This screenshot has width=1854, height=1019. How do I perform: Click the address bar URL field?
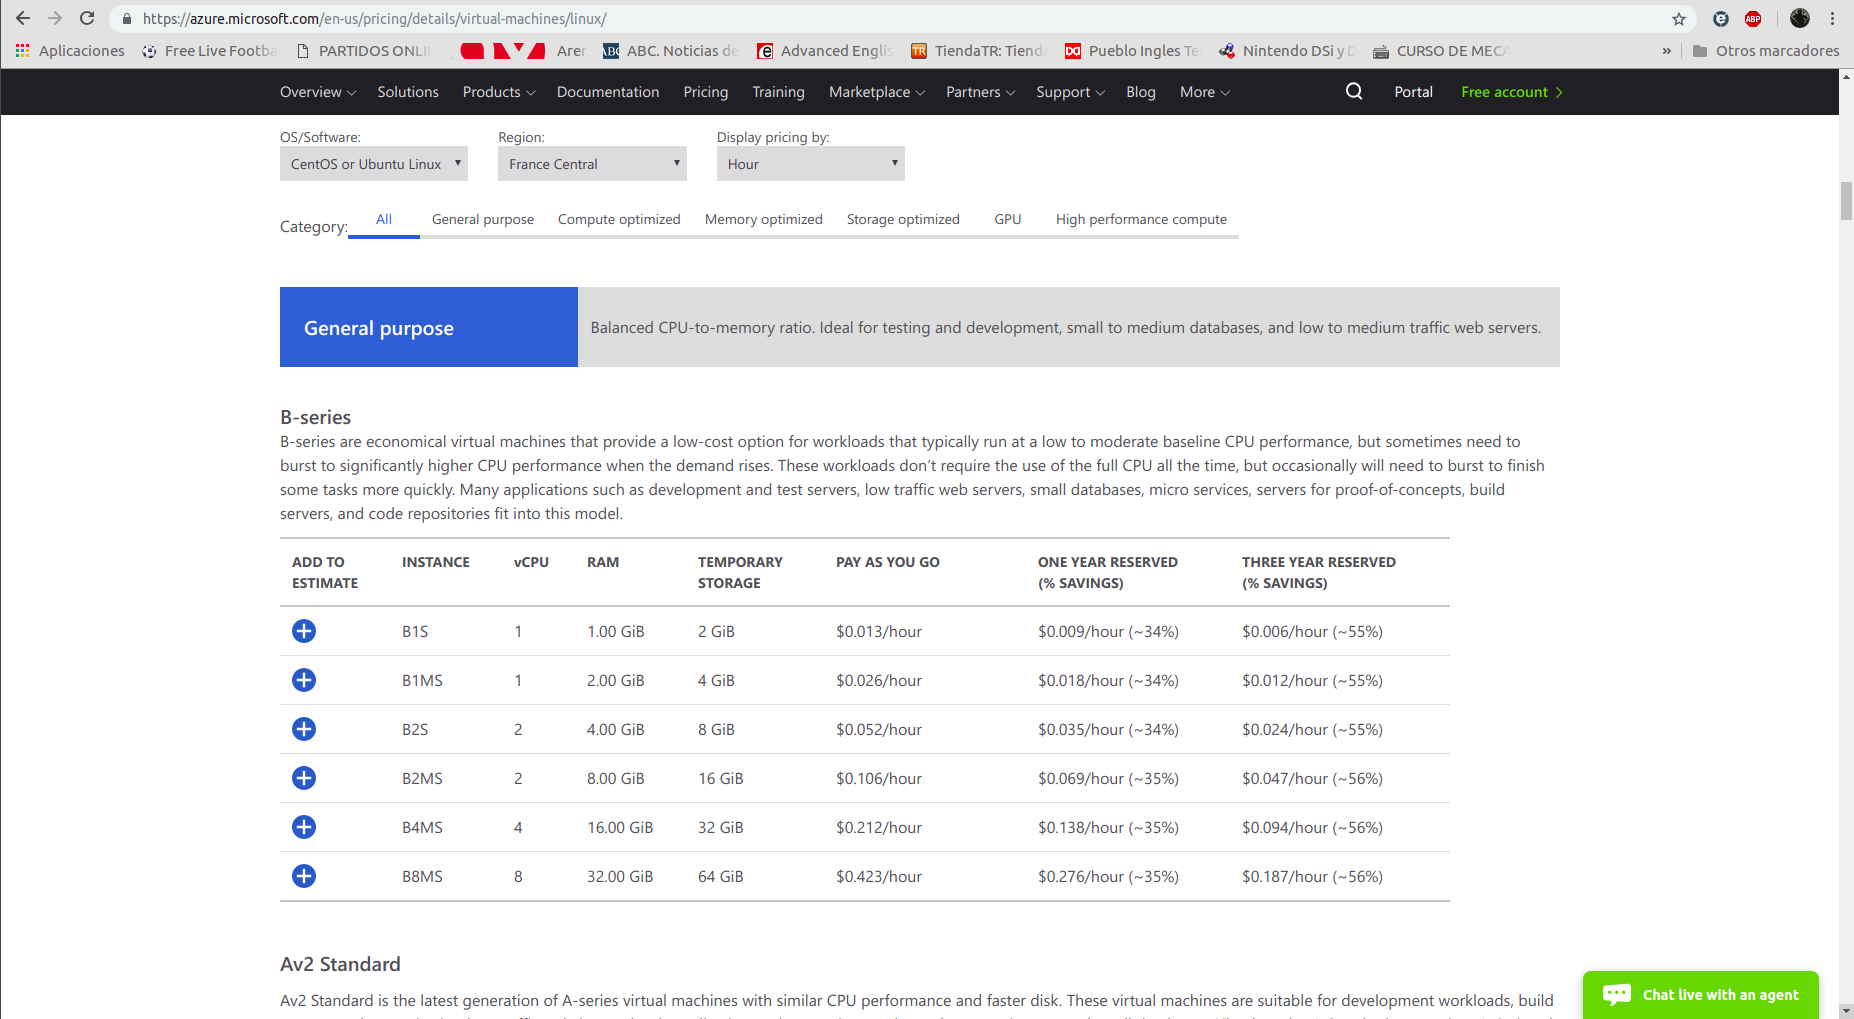(900, 19)
